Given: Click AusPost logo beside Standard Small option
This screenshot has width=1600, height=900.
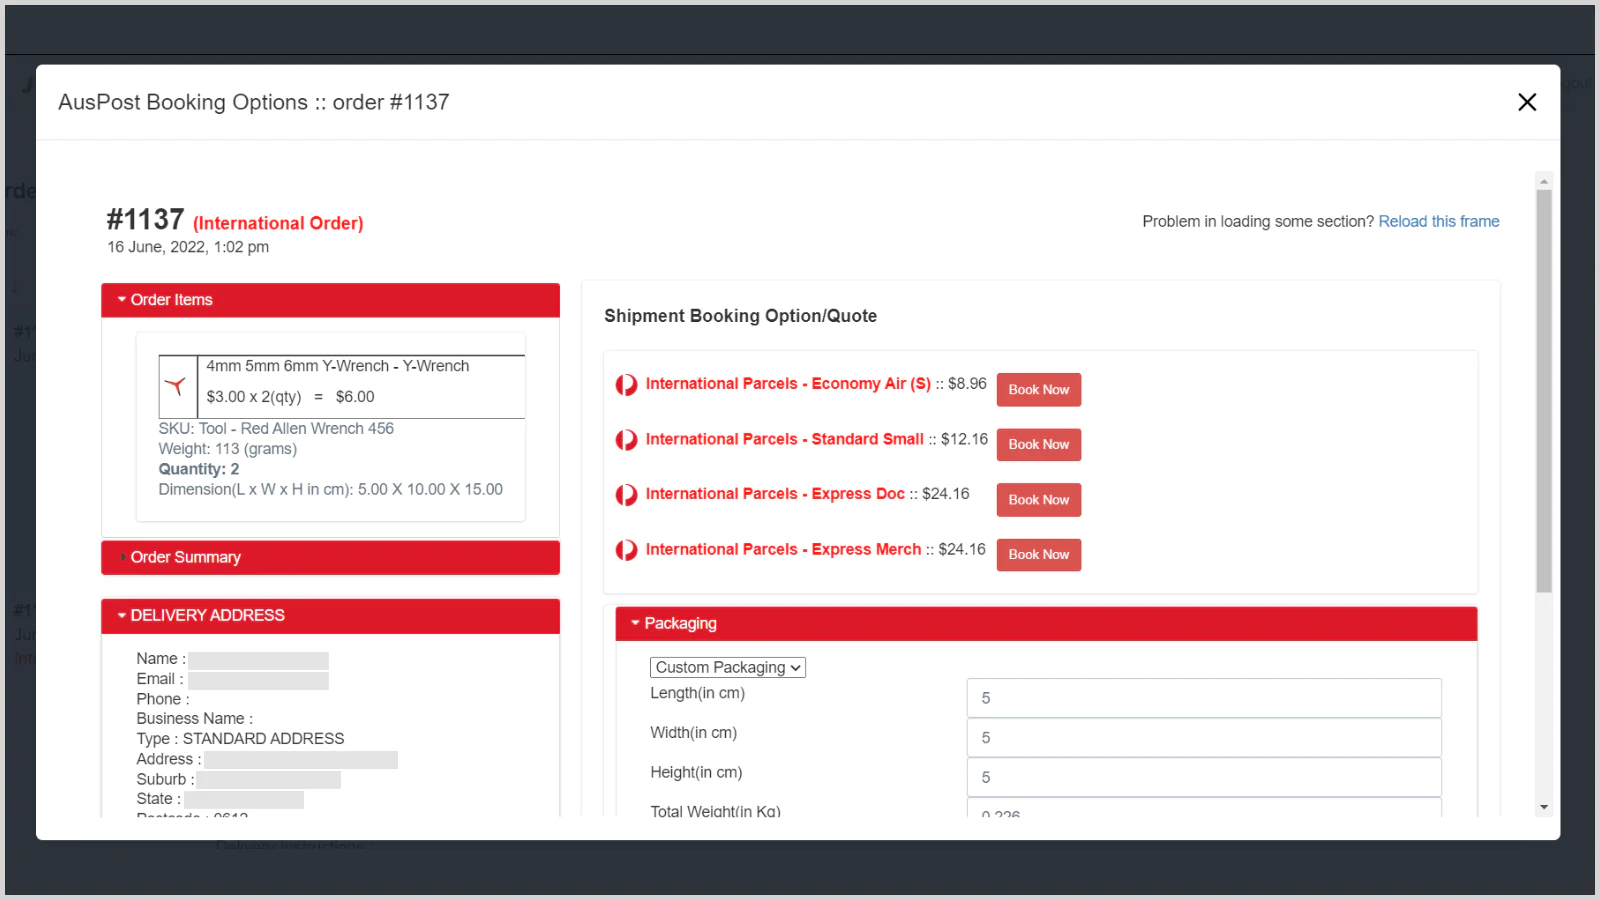Looking at the screenshot, I should point(626,440).
